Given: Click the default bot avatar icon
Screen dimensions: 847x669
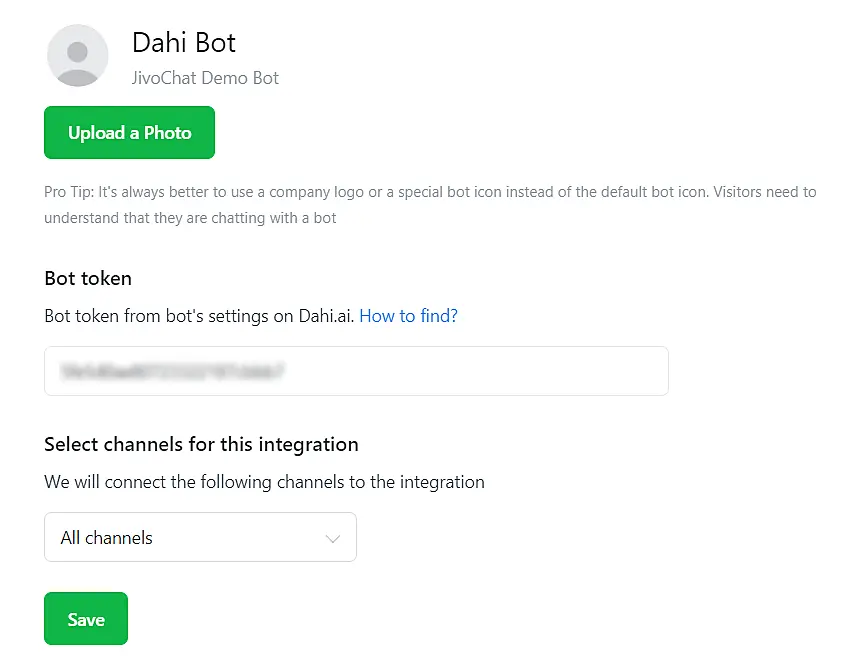Looking at the screenshot, I should click(77, 55).
